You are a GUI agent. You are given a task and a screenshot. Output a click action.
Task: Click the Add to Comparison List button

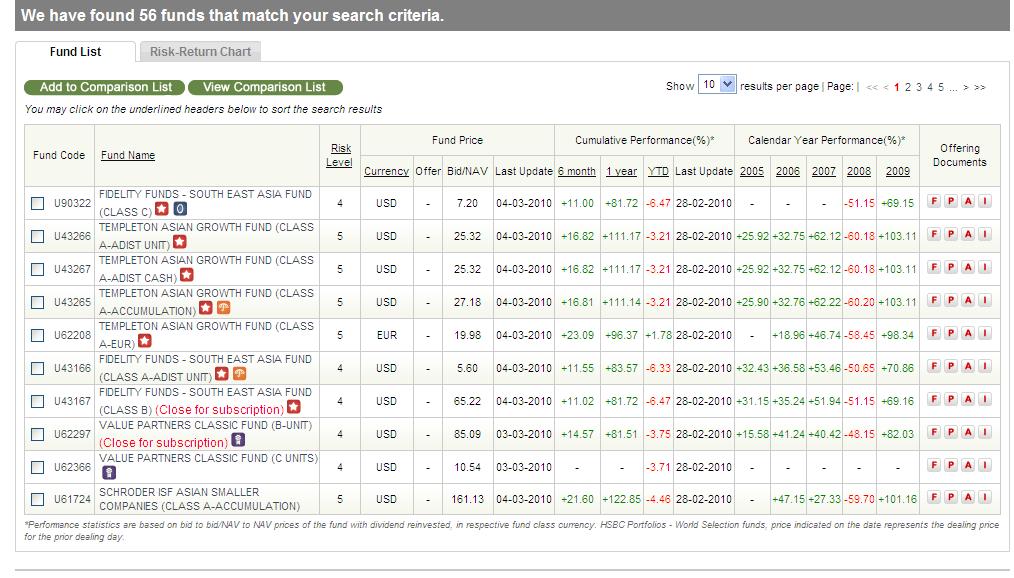click(105, 87)
